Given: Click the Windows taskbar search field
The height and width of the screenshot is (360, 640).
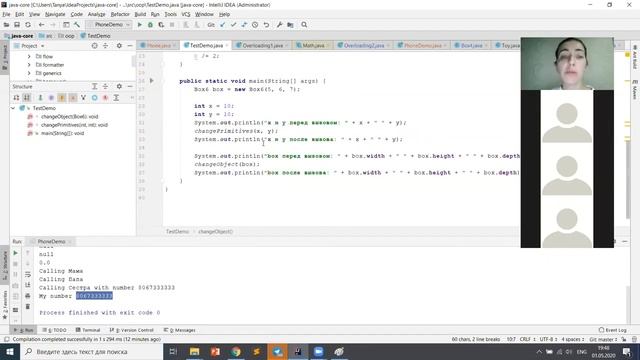Looking at the screenshot, I should point(91,351).
